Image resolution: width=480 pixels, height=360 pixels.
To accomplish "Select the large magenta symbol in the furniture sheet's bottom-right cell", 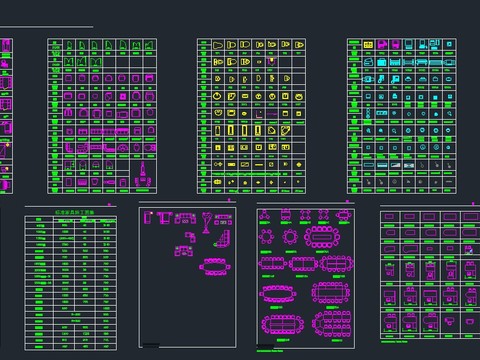I will point(143,174).
